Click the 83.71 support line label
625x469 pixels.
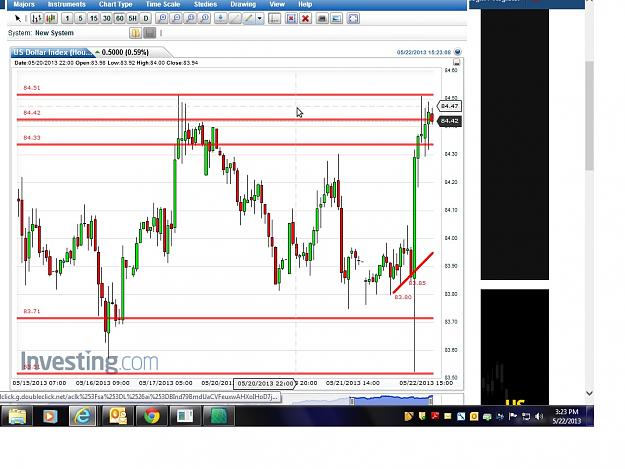(32, 311)
